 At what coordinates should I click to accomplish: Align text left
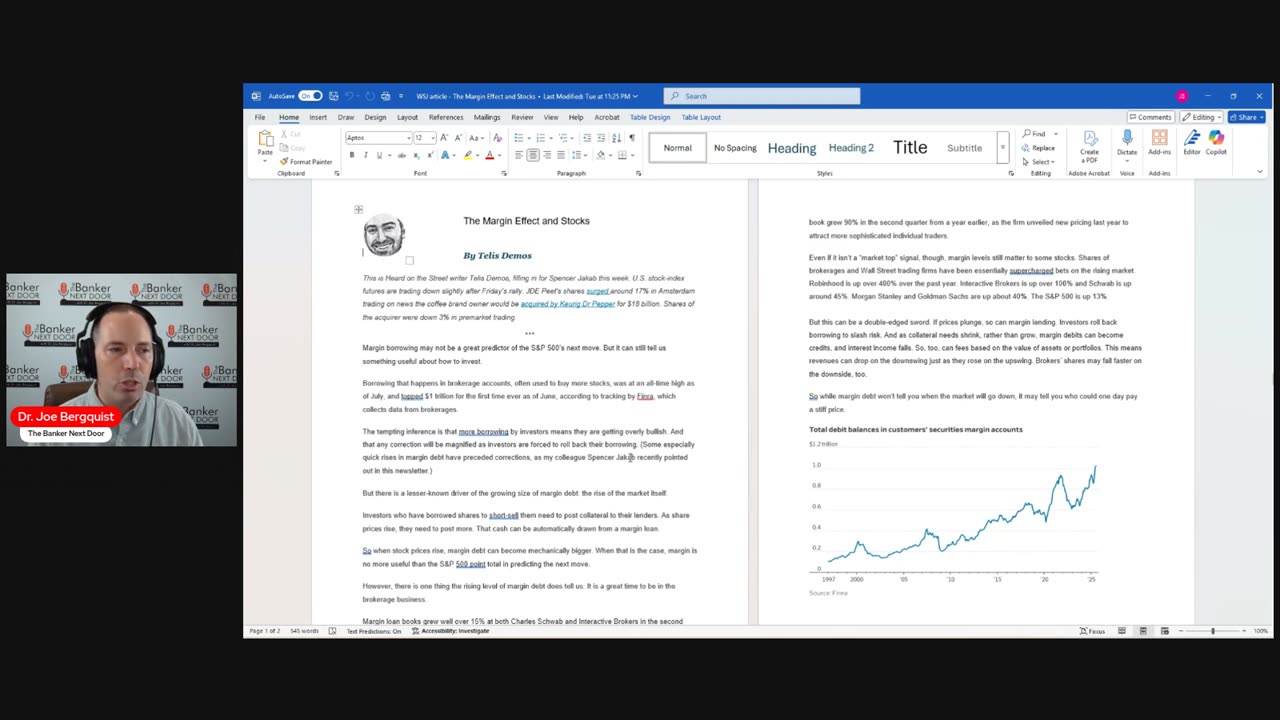click(x=518, y=155)
